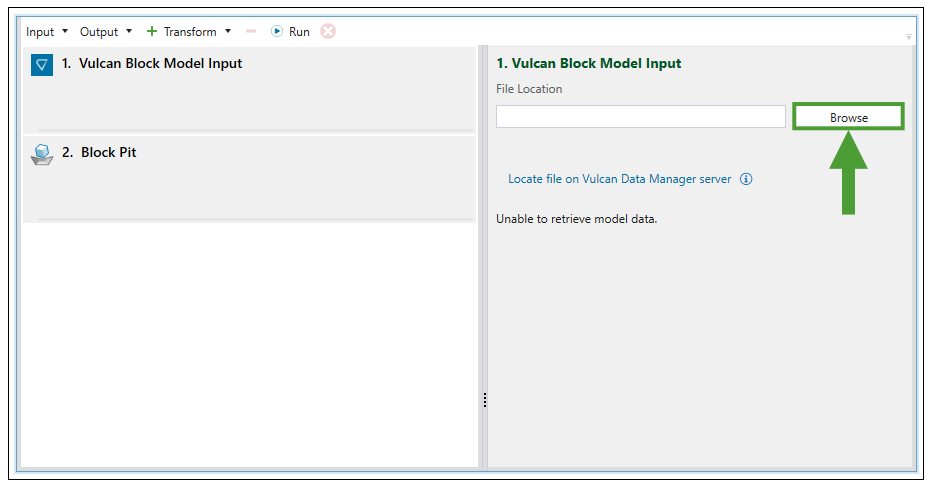The image size is (933, 487).
Task: Click the 'Unable to retrieve model data.' message
Action: [576, 219]
